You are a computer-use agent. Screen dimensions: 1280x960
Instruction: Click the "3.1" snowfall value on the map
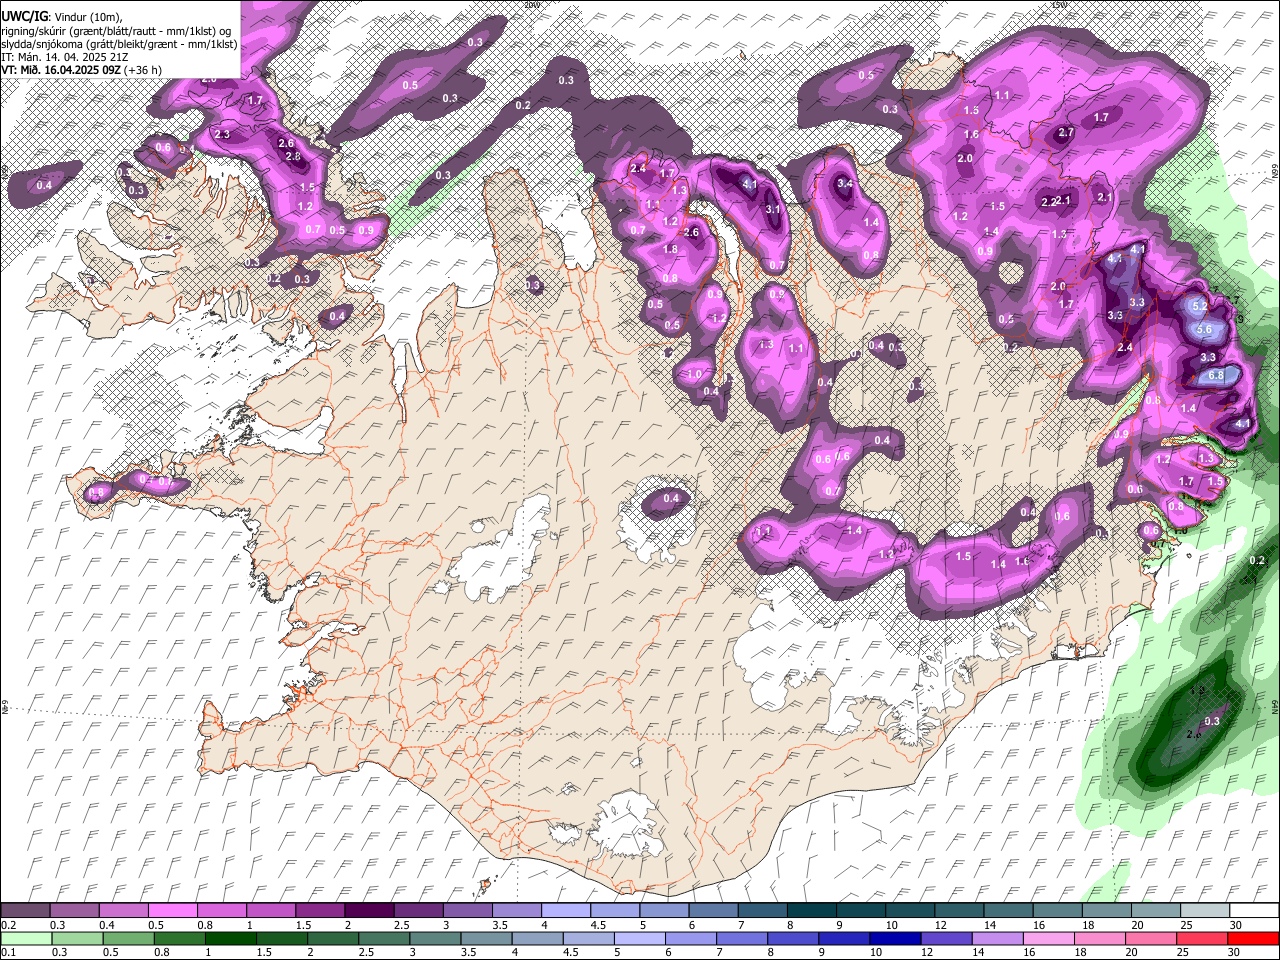click(773, 209)
